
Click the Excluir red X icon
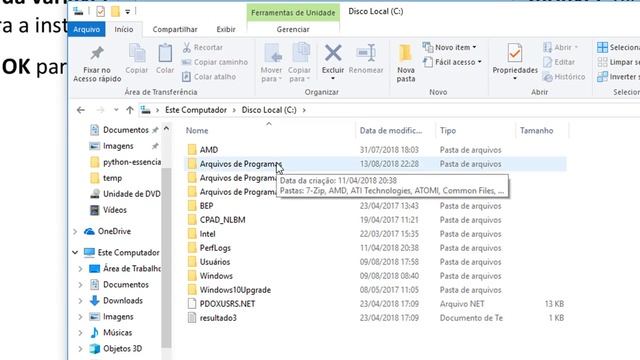click(x=333, y=53)
